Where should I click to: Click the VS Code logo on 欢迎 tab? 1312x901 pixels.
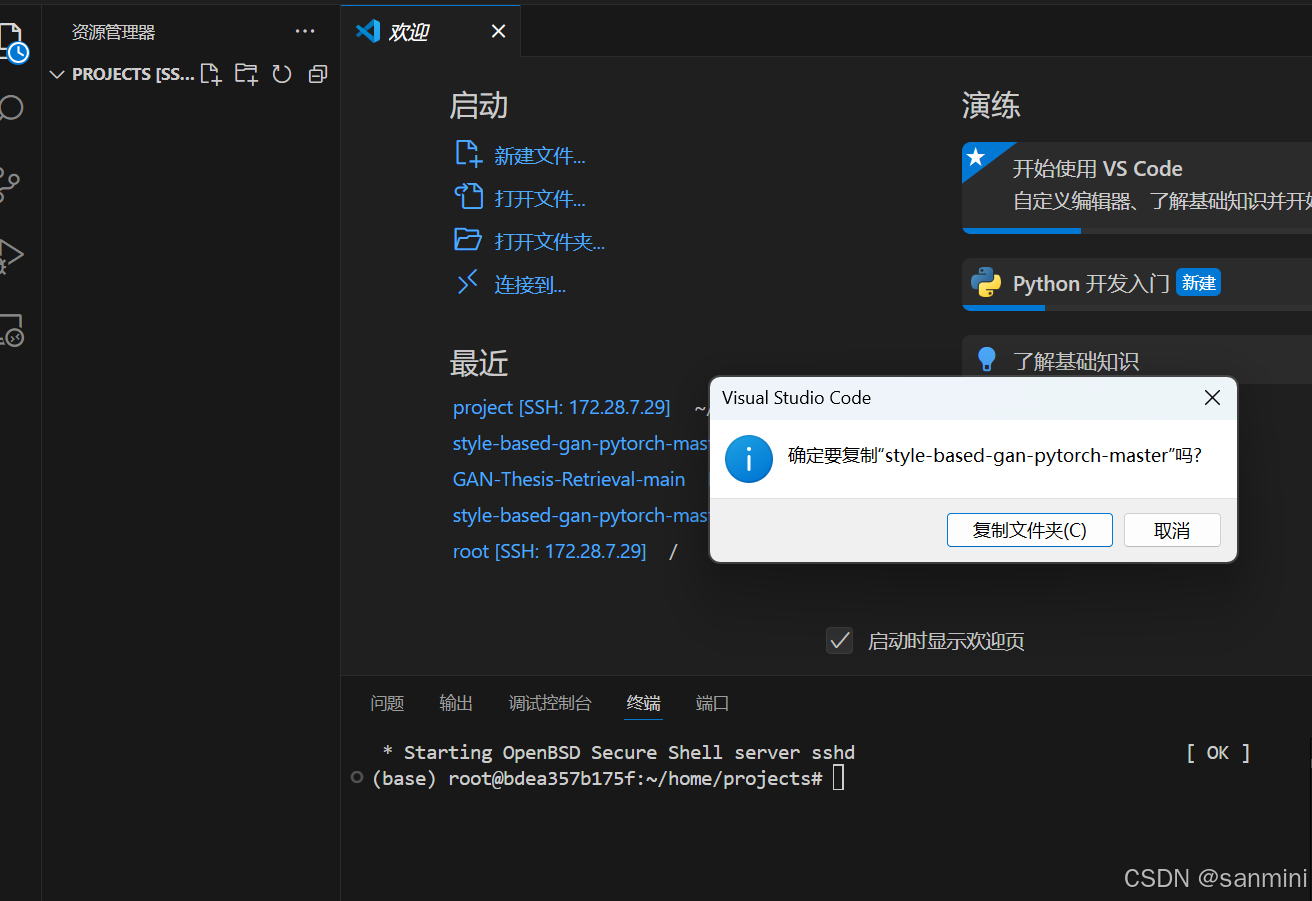point(367,31)
